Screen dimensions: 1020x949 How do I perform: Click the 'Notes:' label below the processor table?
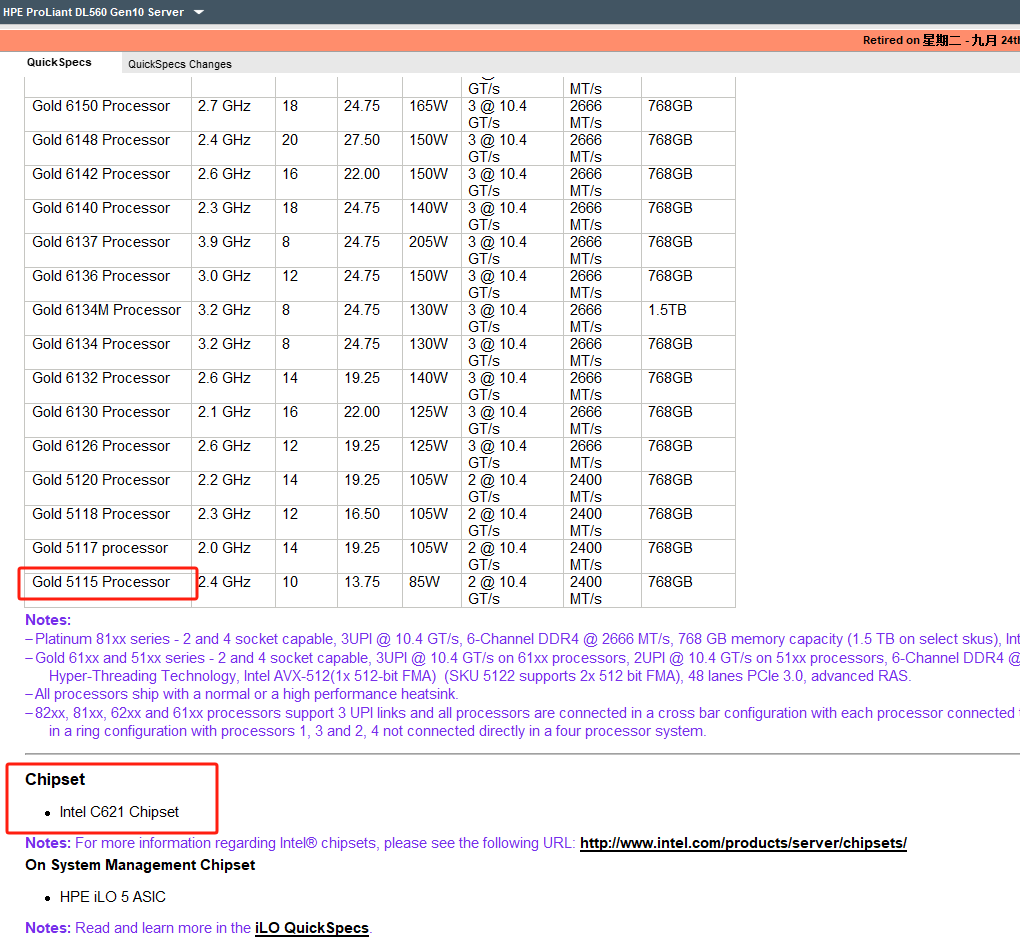[48, 620]
